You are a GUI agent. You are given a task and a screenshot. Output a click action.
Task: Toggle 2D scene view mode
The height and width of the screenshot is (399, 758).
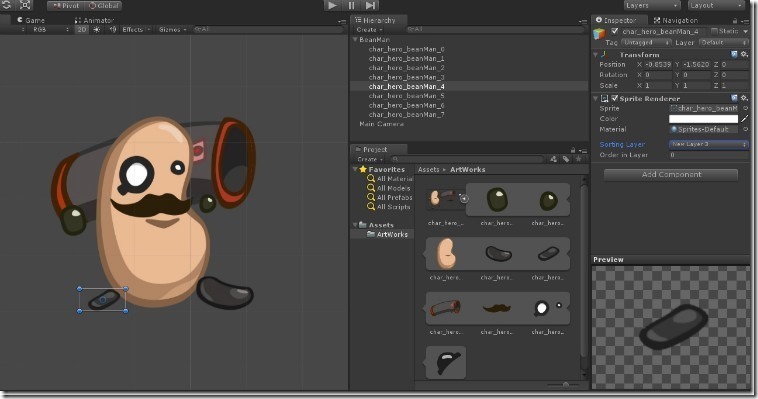click(82, 30)
